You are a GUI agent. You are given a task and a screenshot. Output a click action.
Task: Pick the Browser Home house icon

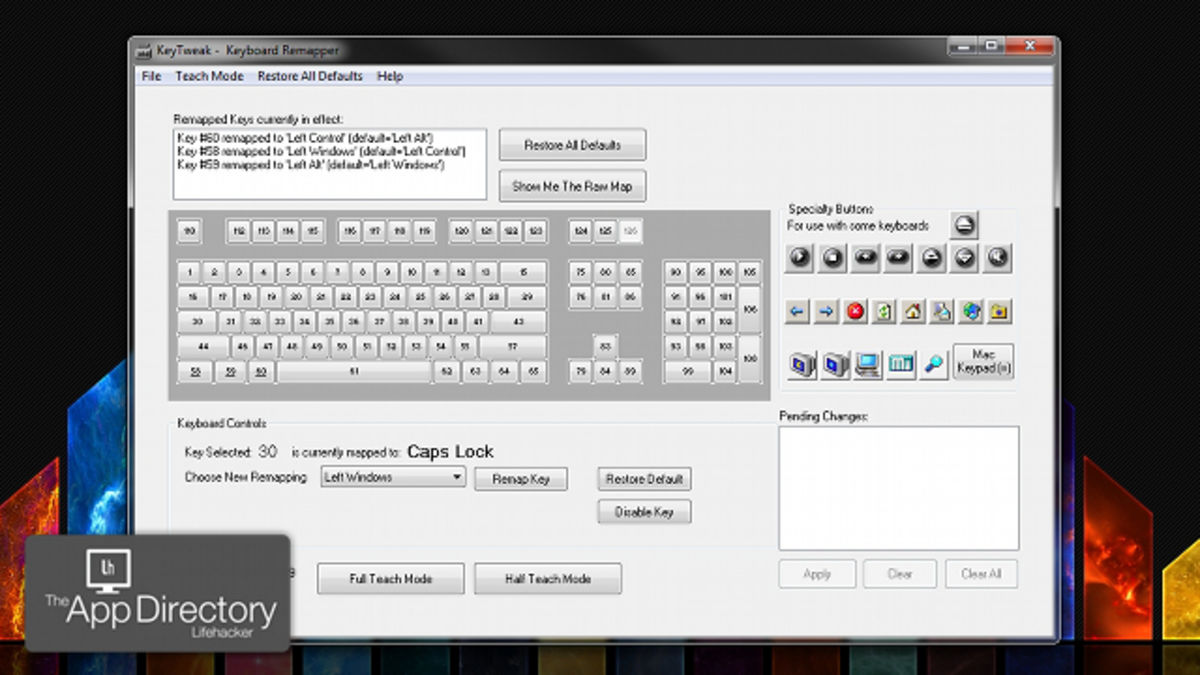coord(913,312)
